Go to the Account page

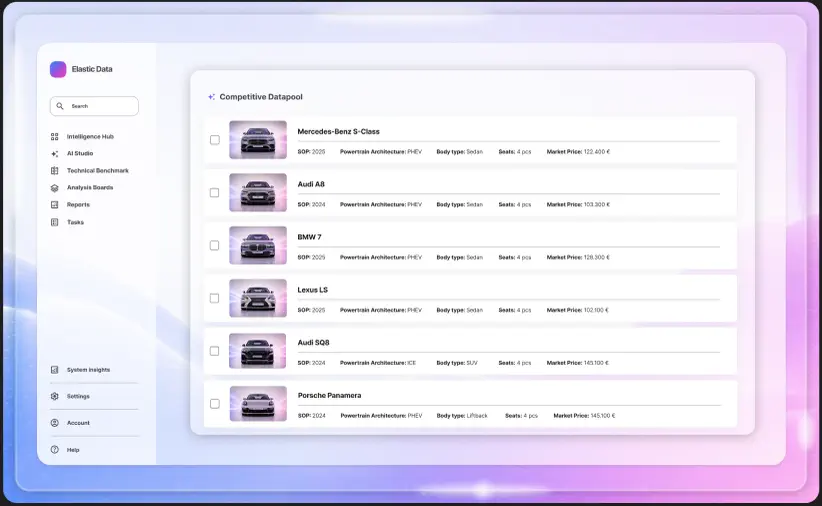click(x=78, y=423)
